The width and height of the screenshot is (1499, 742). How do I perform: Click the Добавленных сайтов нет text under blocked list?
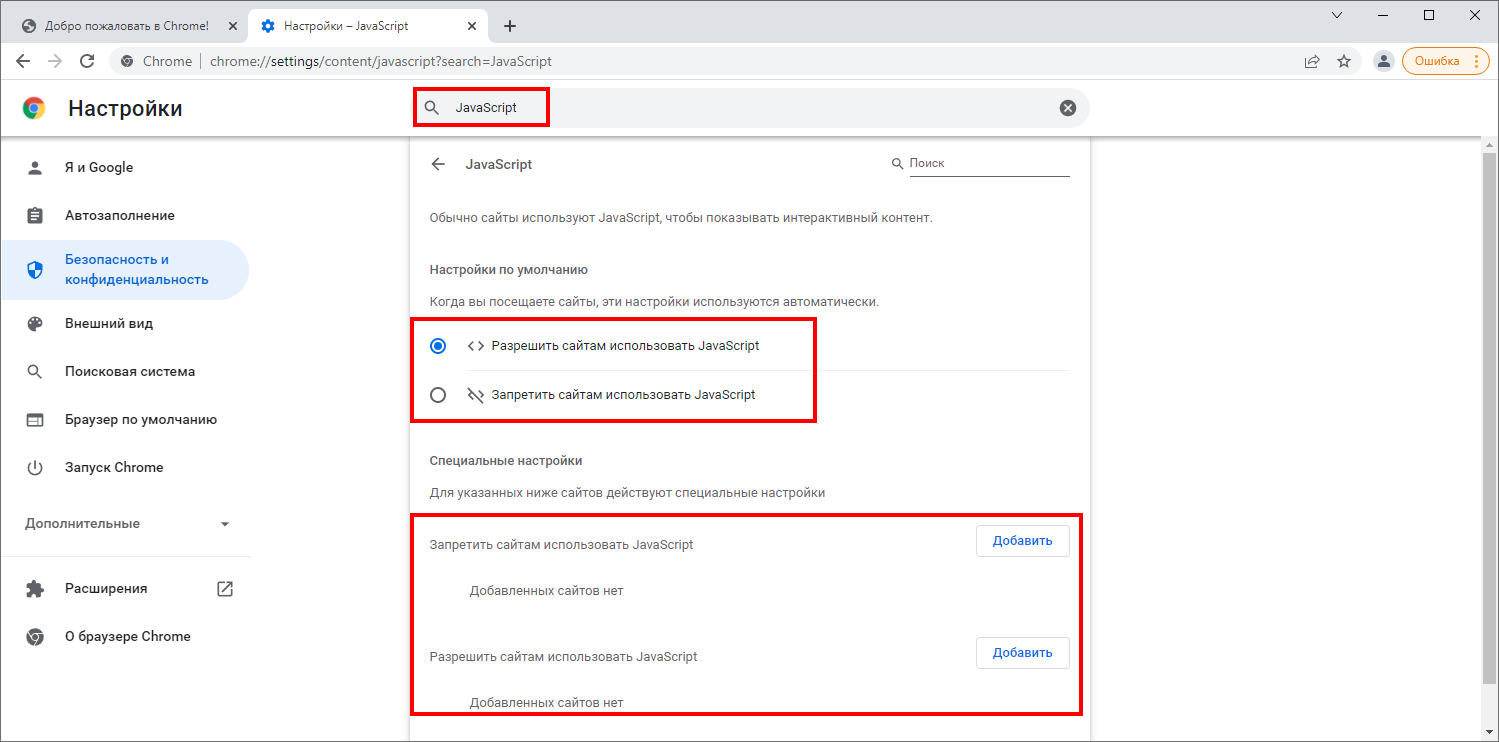click(546, 591)
